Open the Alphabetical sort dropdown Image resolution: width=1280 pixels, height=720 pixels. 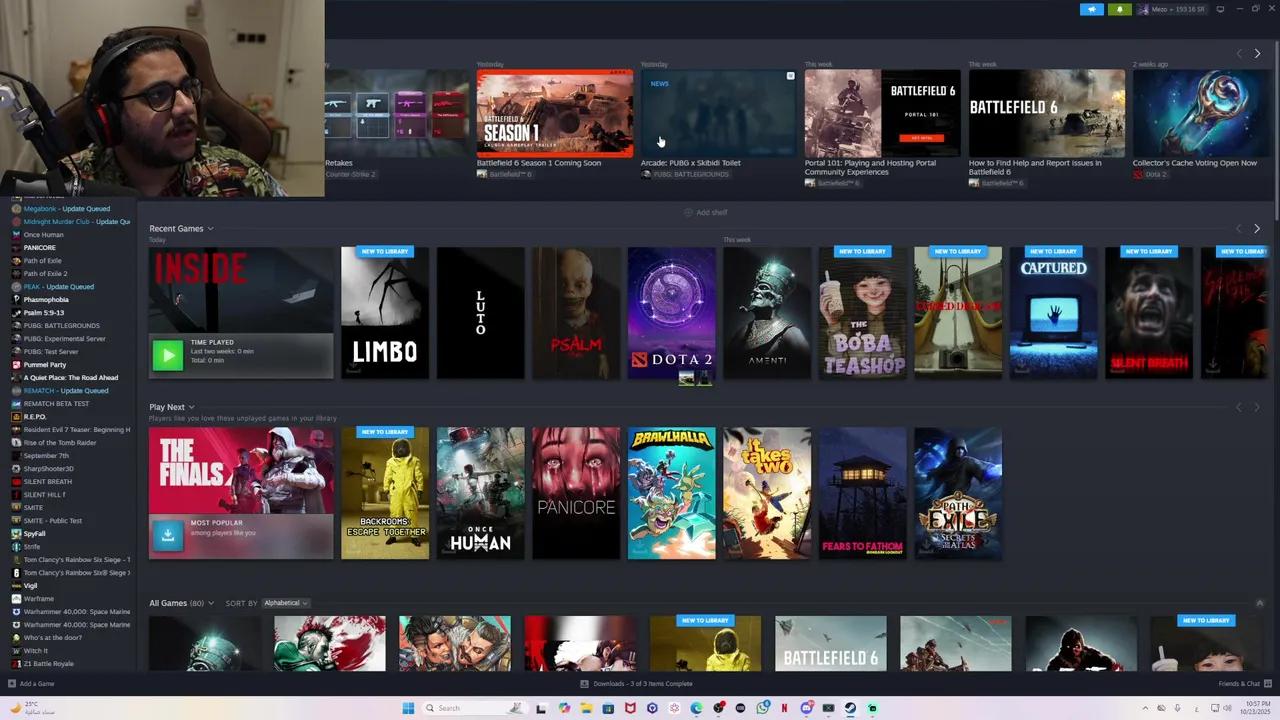pos(286,603)
